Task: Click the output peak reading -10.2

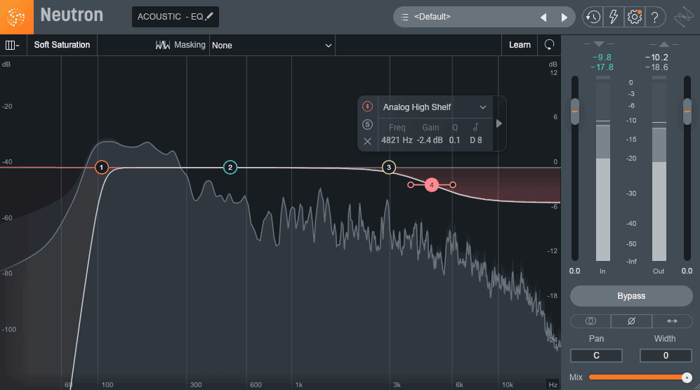Action: click(x=657, y=58)
